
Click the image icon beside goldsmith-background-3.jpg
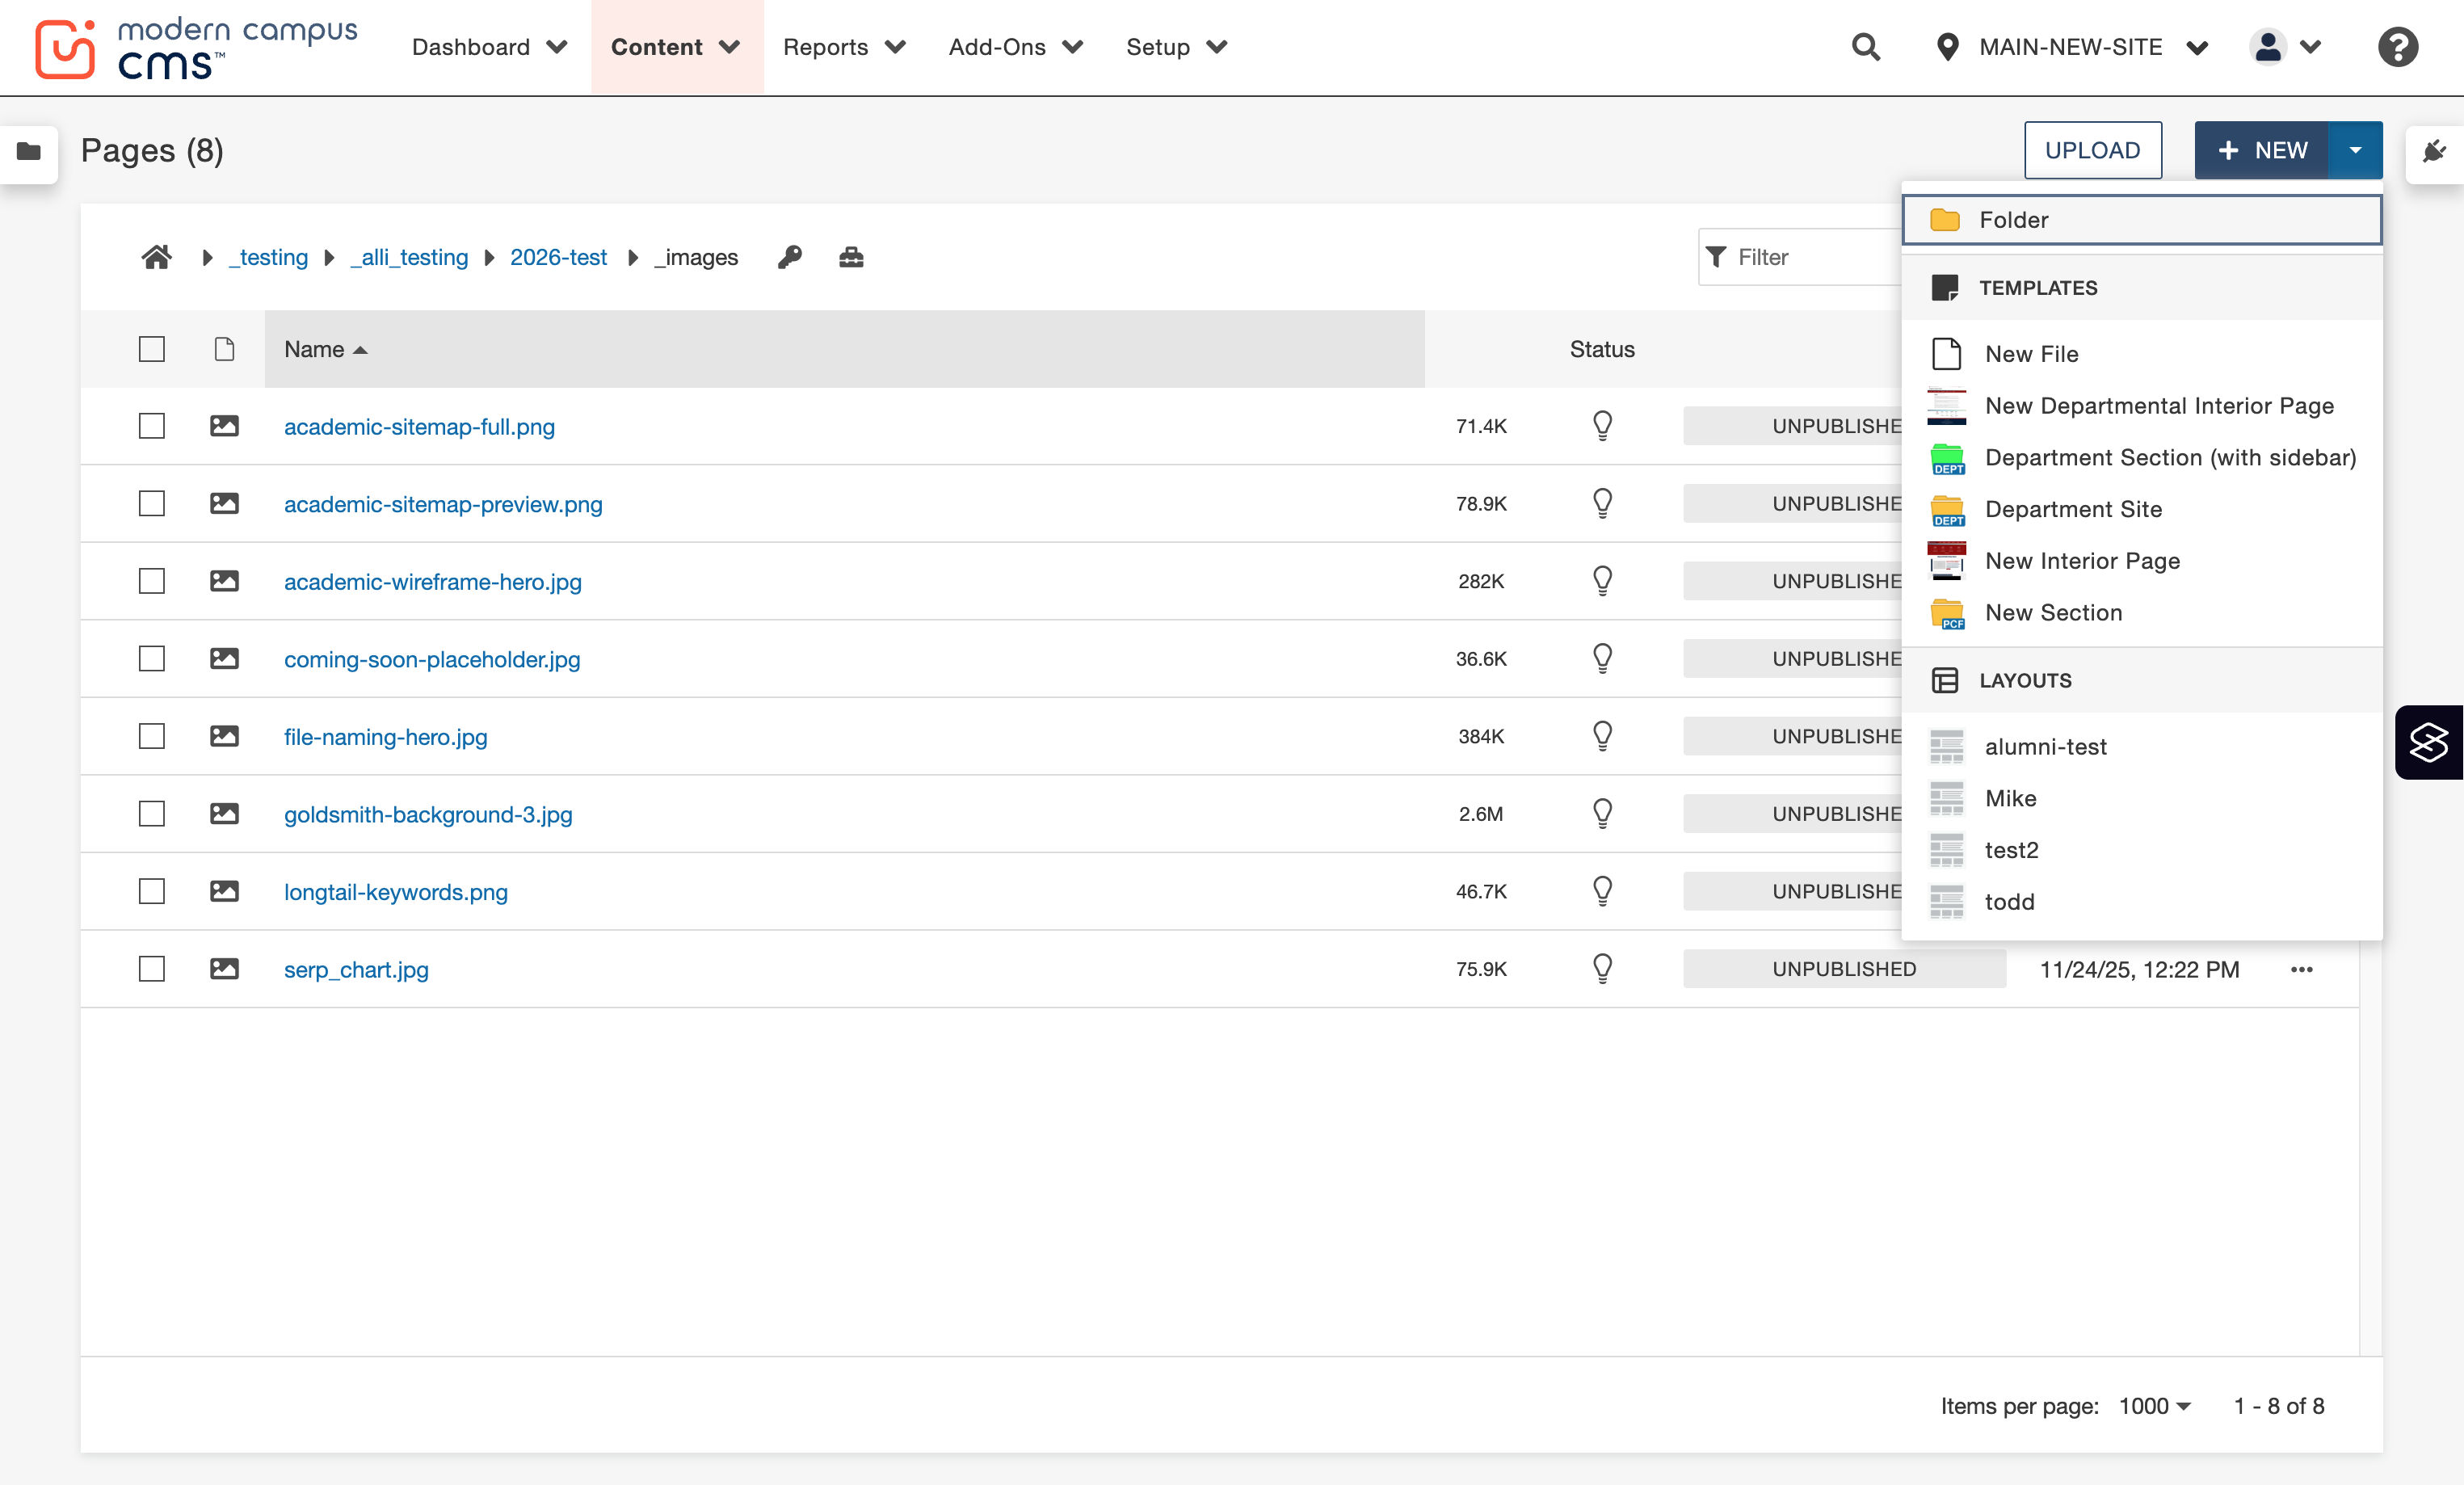224,814
